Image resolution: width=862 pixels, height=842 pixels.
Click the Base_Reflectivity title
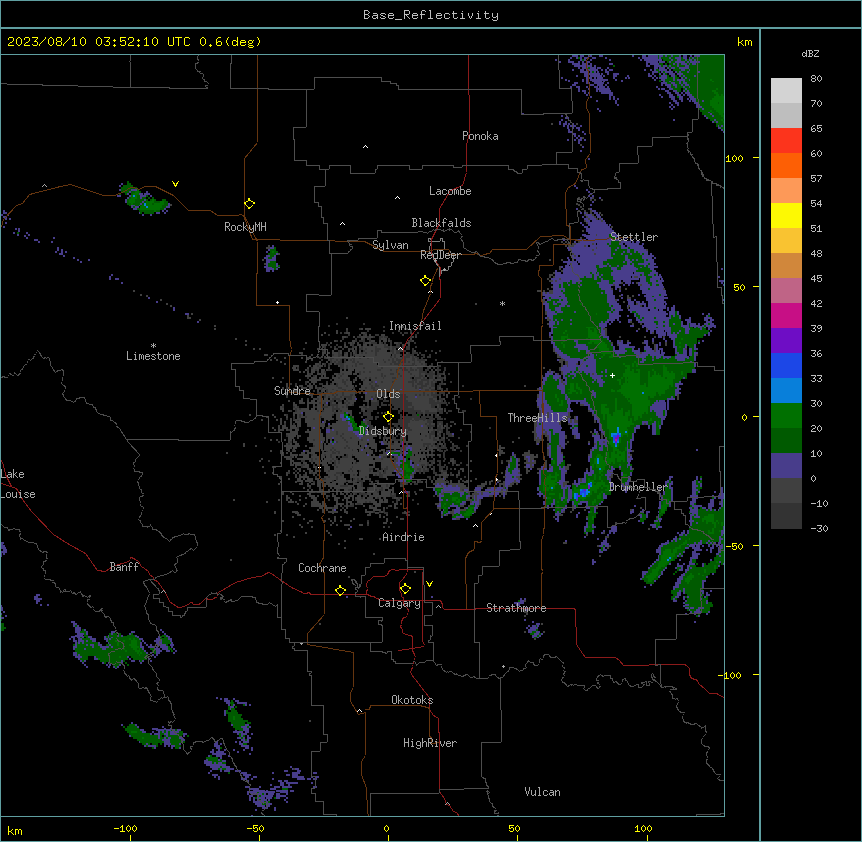pos(430,15)
